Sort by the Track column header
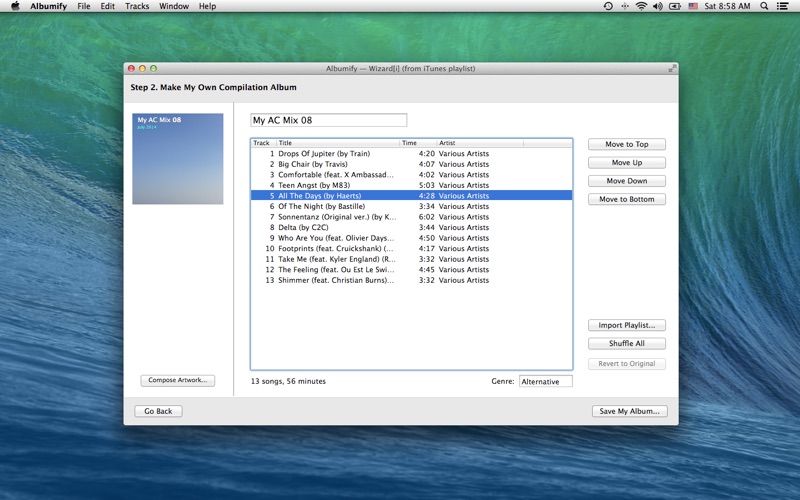 click(x=263, y=143)
